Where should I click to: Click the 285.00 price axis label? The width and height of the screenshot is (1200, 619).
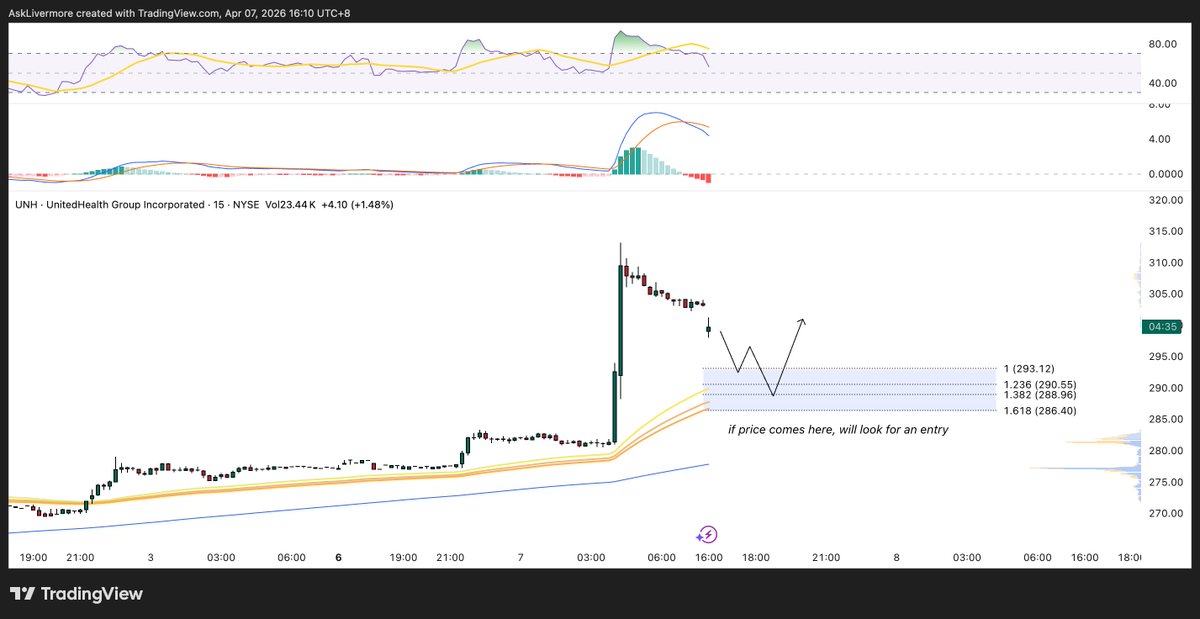point(1165,419)
